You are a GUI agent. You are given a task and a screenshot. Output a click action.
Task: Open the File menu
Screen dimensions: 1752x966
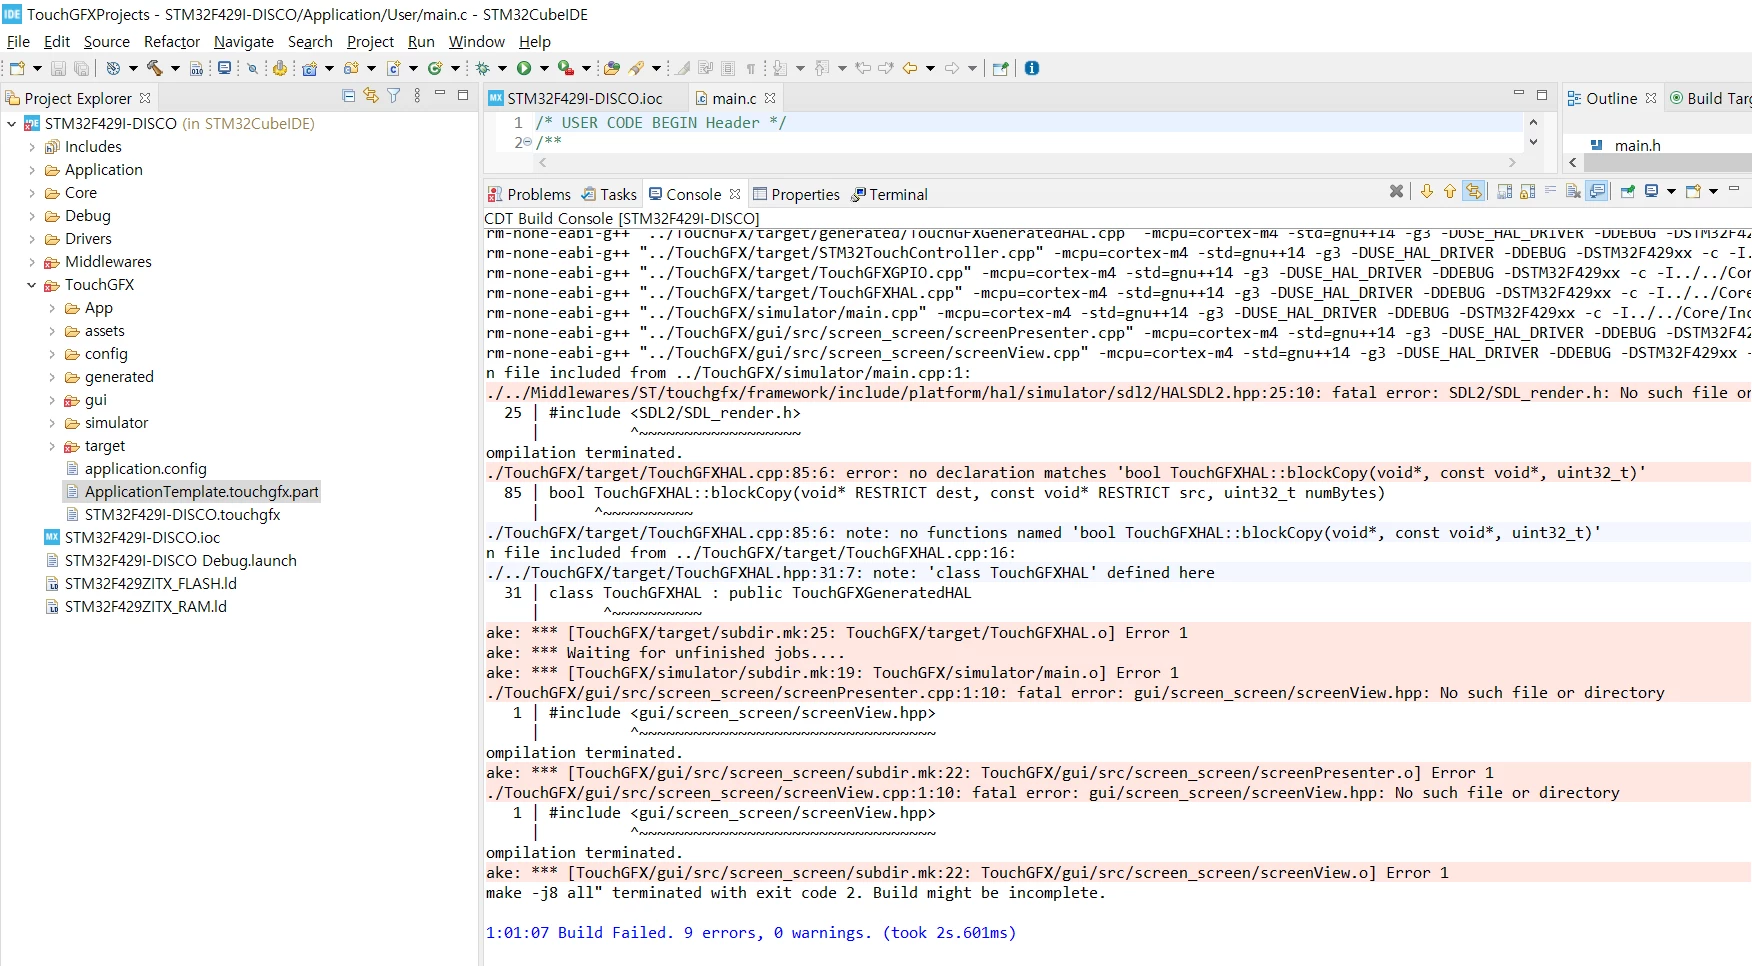click(x=18, y=42)
